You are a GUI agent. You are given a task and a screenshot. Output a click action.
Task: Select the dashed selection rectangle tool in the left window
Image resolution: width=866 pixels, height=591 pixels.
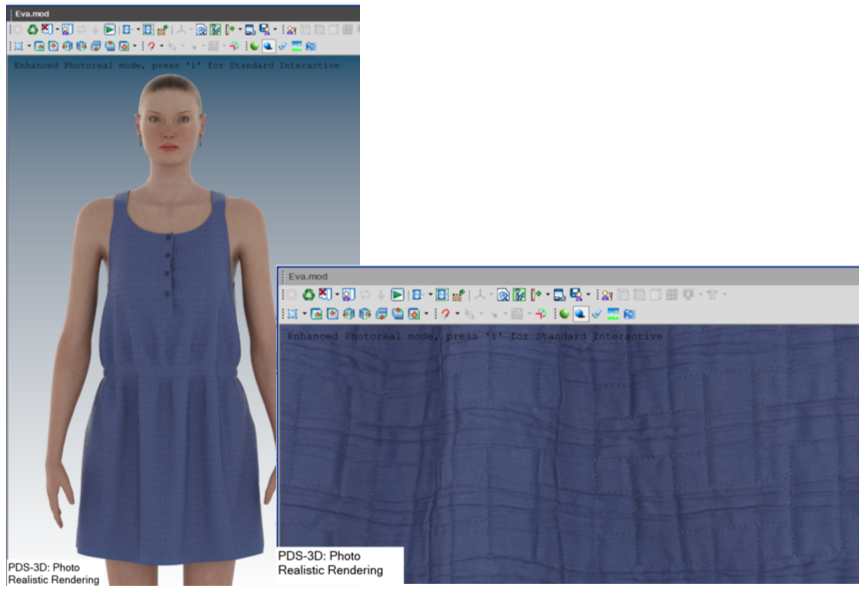point(17,46)
